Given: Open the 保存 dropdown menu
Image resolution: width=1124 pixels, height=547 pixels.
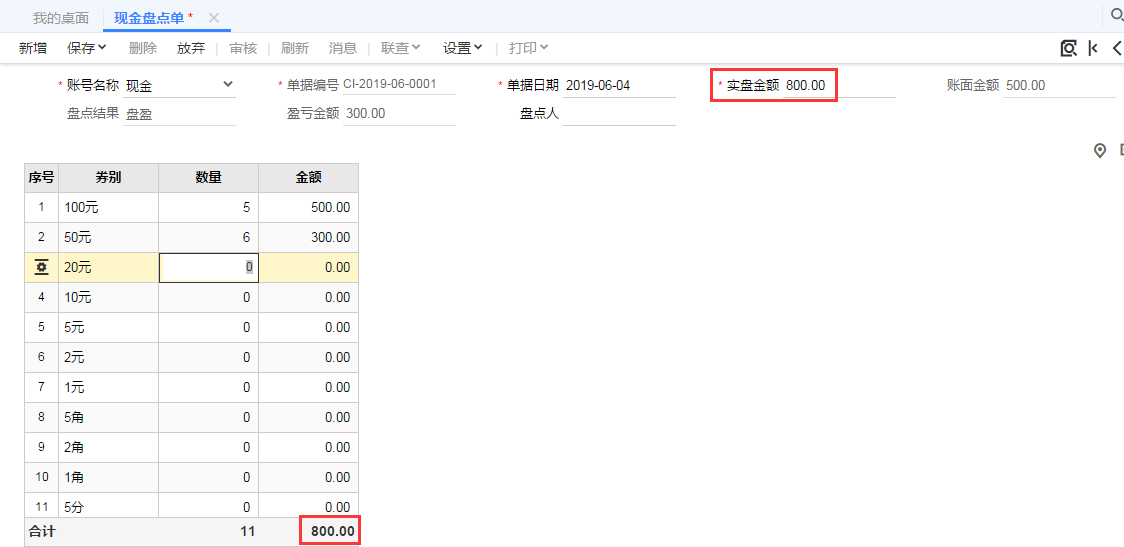Looking at the screenshot, I should (87, 48).
